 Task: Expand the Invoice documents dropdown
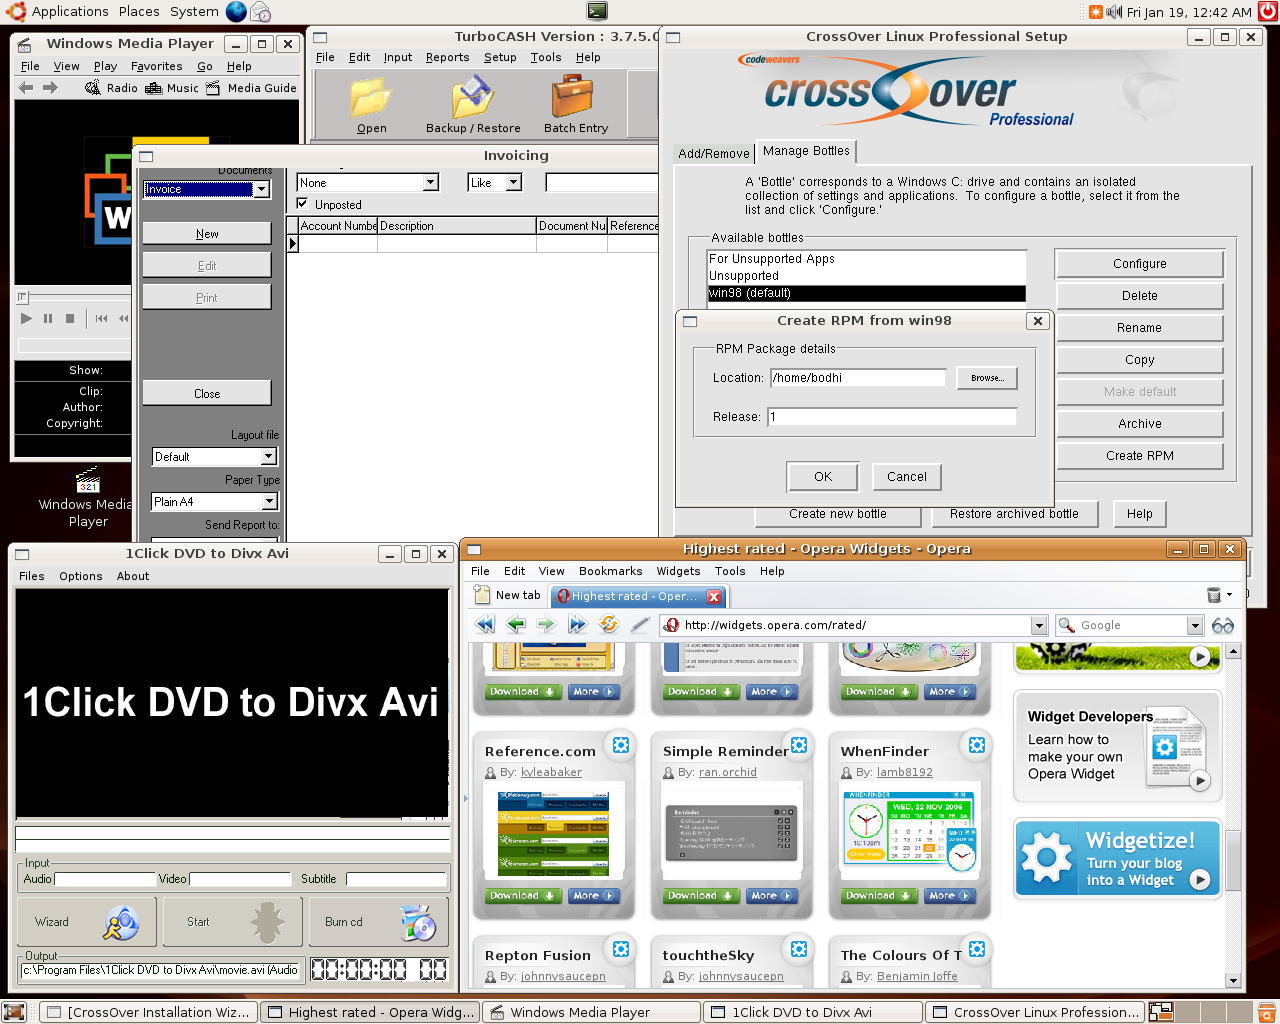(261, 189)
